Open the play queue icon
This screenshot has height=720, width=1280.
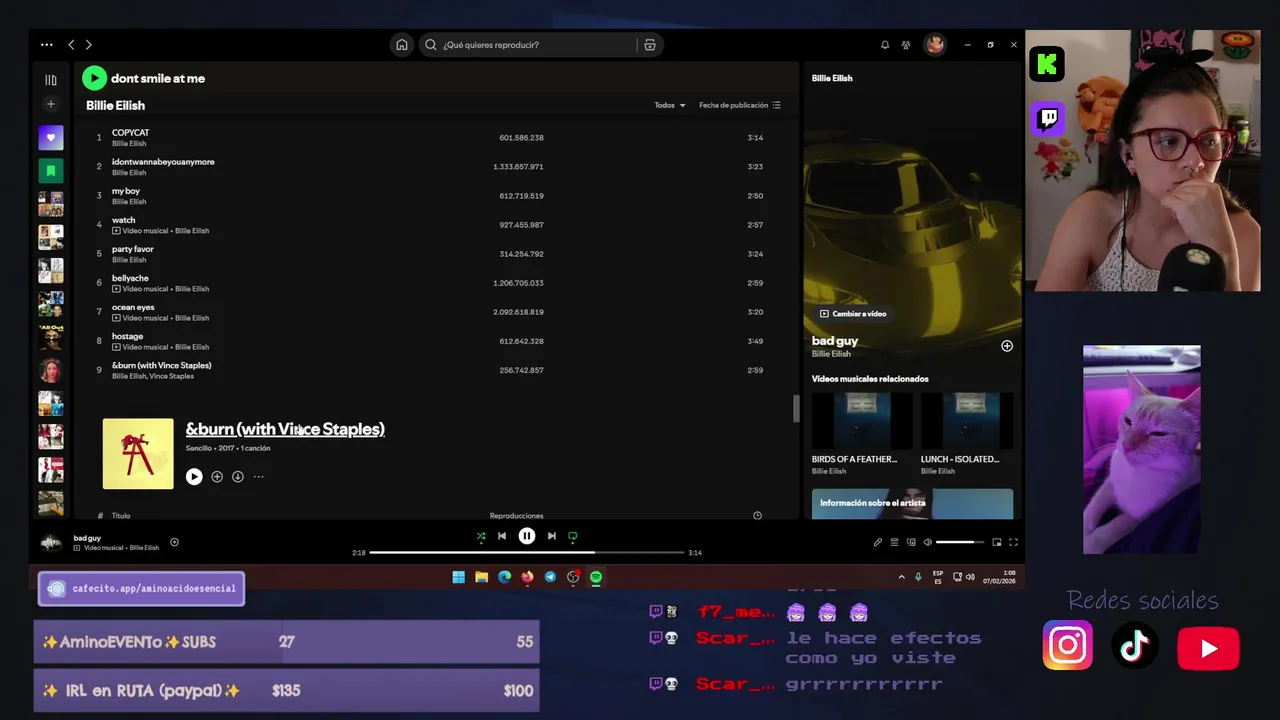coord(894,542)
